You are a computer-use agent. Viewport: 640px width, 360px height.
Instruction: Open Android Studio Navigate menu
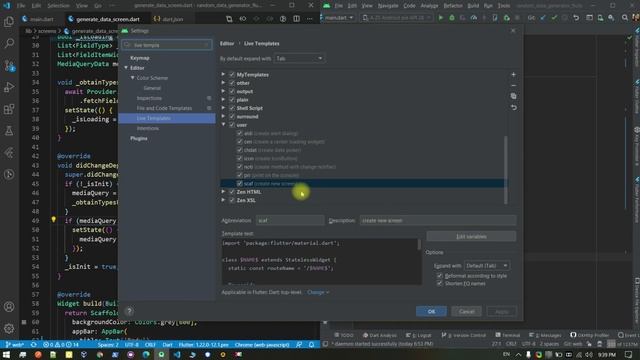click(388, 6)
